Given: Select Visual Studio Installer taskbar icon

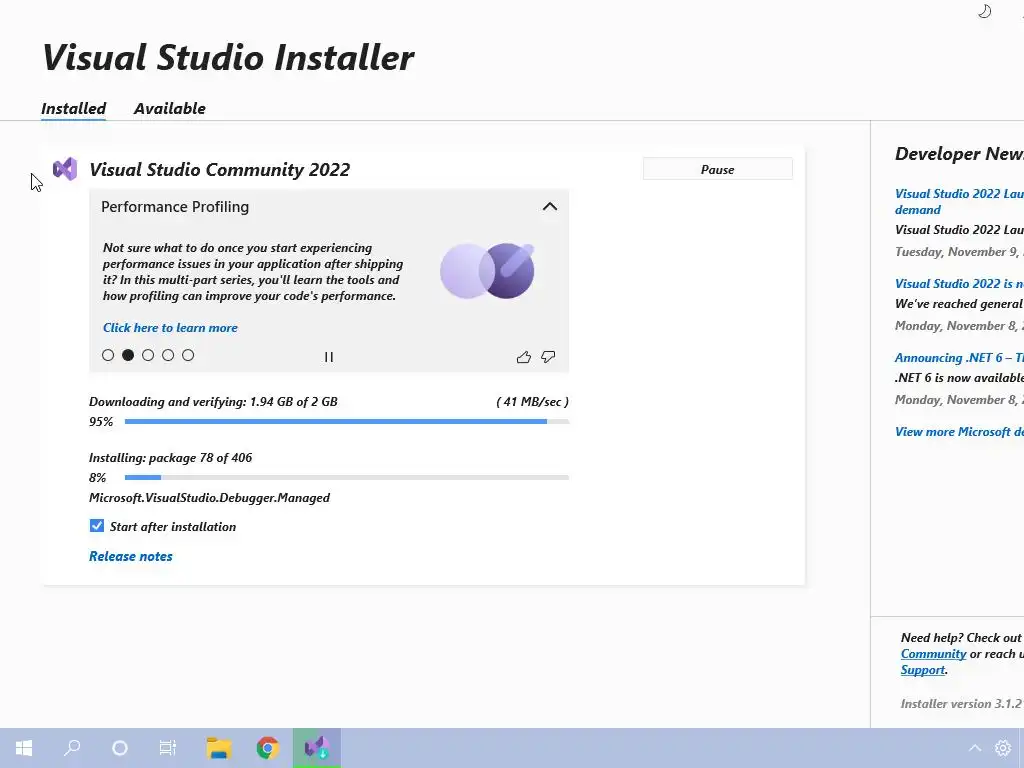Looking at the screenshot, I should coord(317,748).
